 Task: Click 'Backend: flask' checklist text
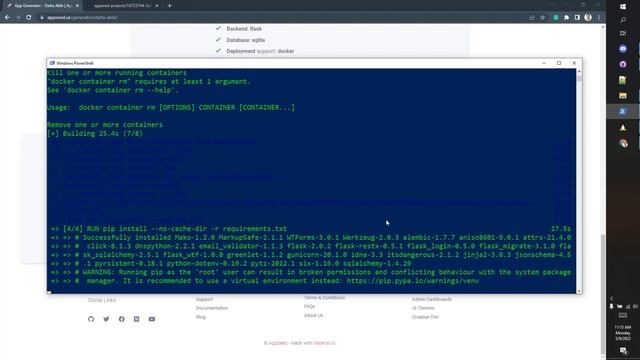(x=244, y=29)
